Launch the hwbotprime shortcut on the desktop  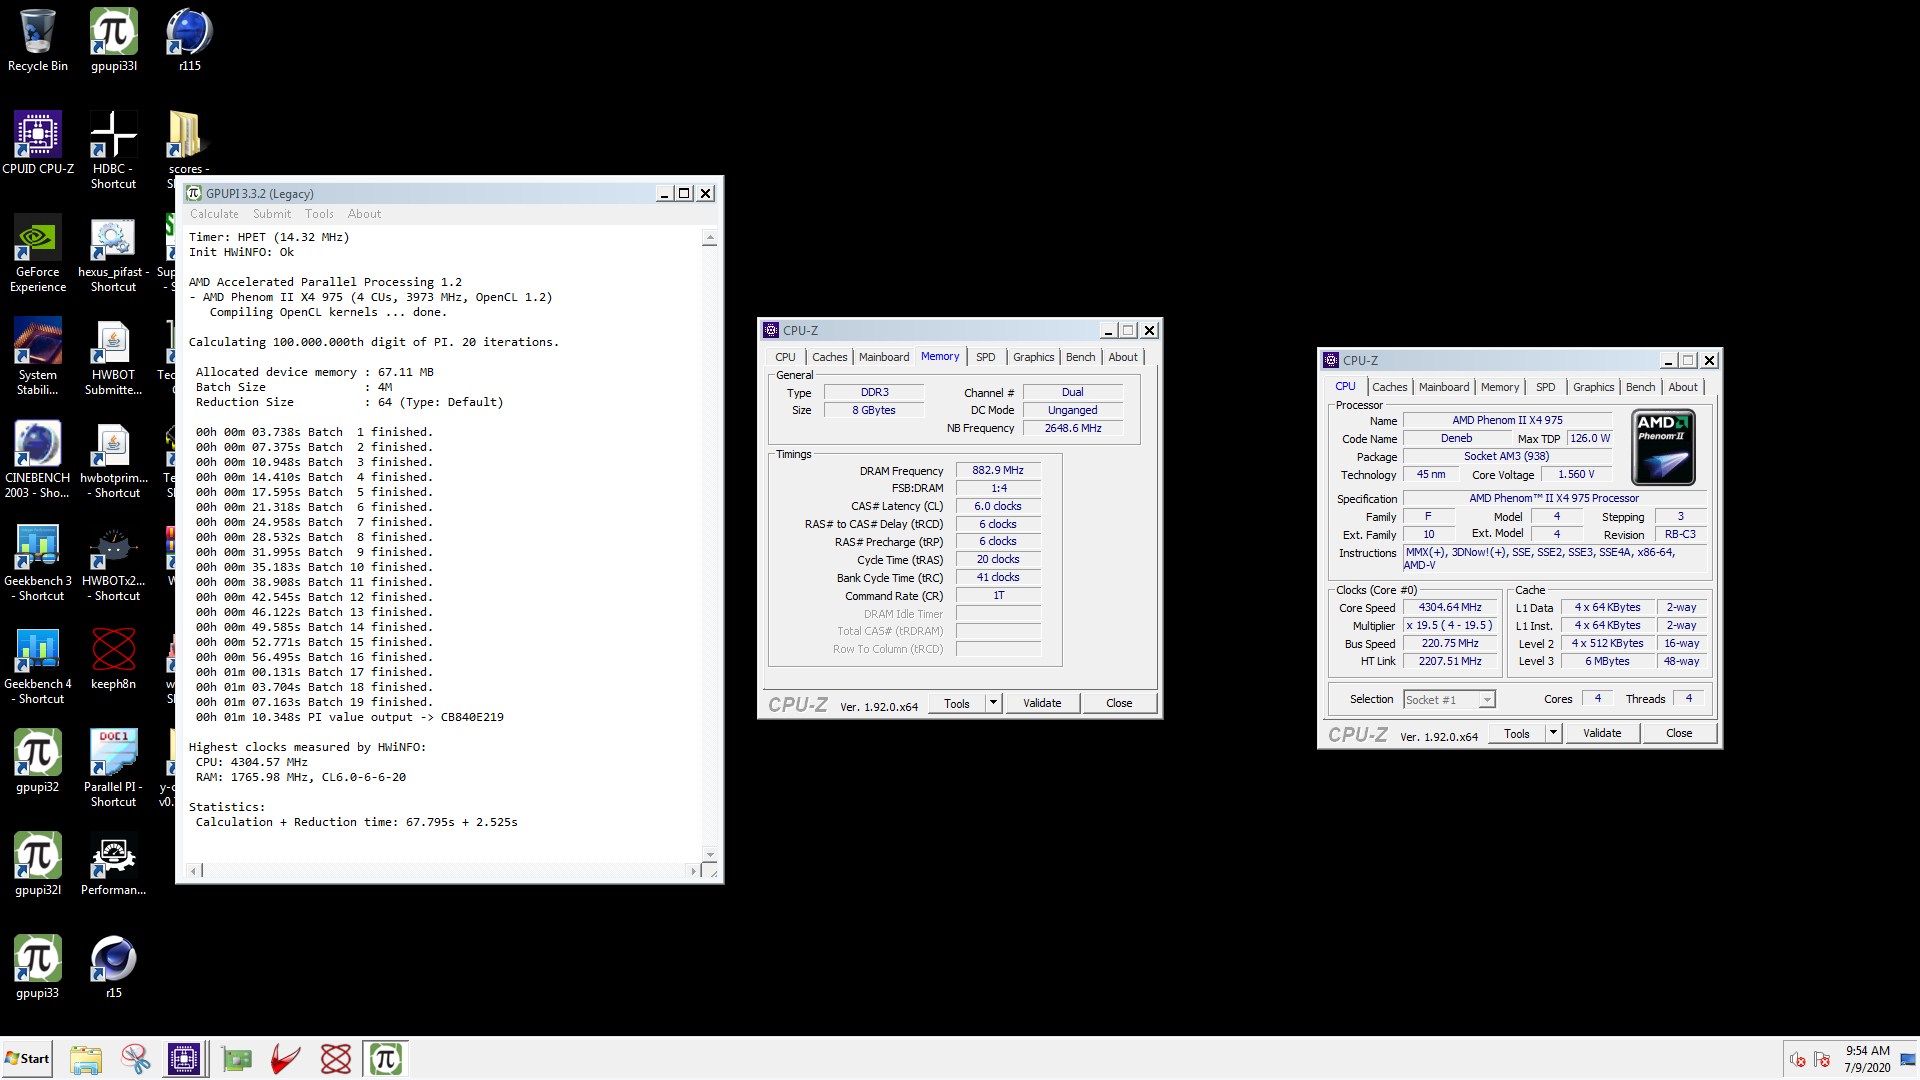click(x=113, y=459)
